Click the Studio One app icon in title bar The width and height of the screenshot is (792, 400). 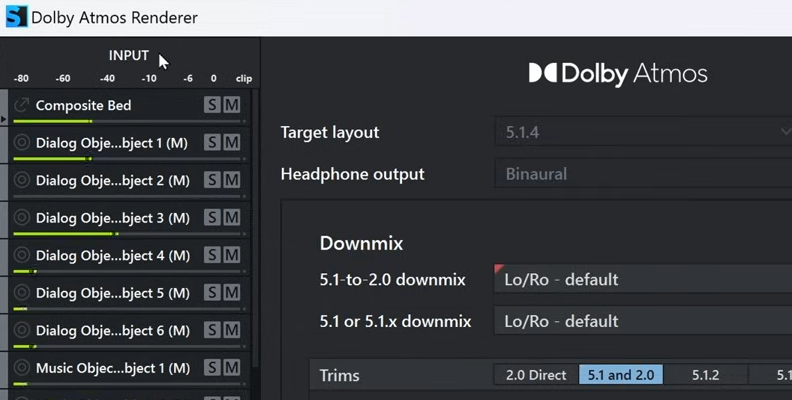16,17
